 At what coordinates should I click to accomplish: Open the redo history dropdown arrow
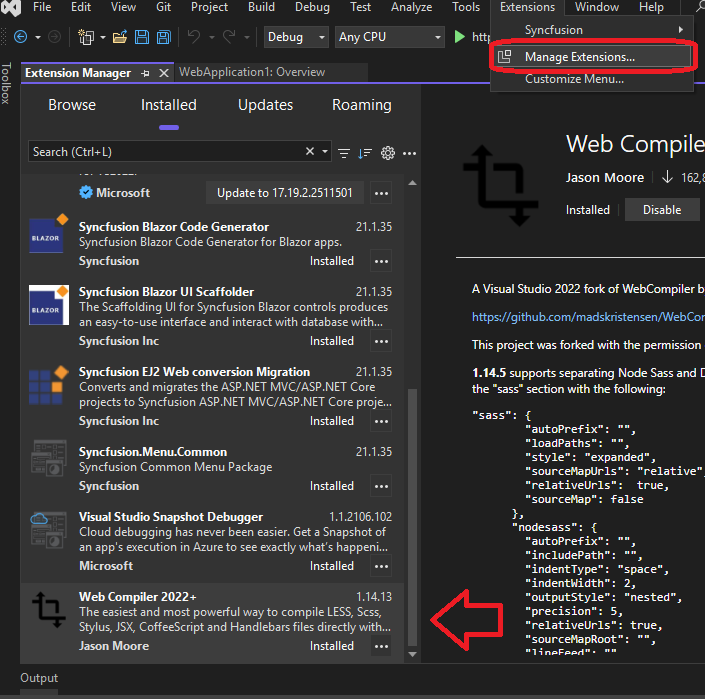[246, 37]
